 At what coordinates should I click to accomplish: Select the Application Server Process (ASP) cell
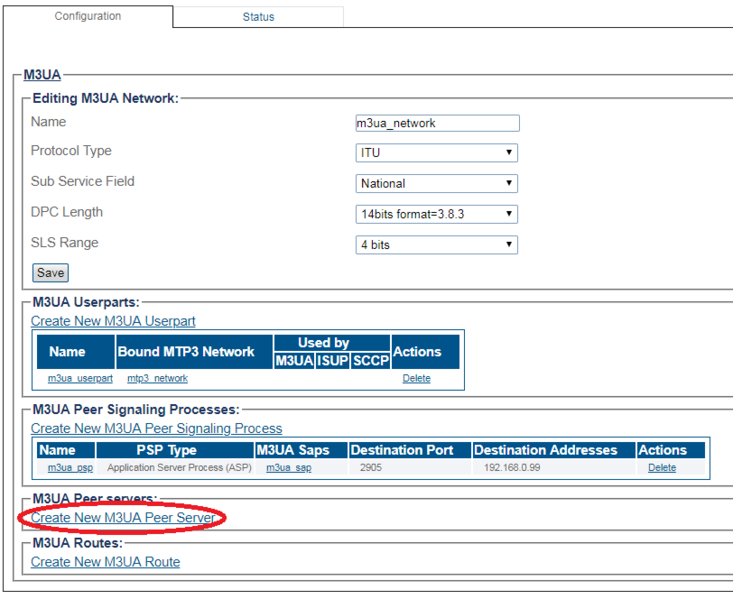pos(180,468)
